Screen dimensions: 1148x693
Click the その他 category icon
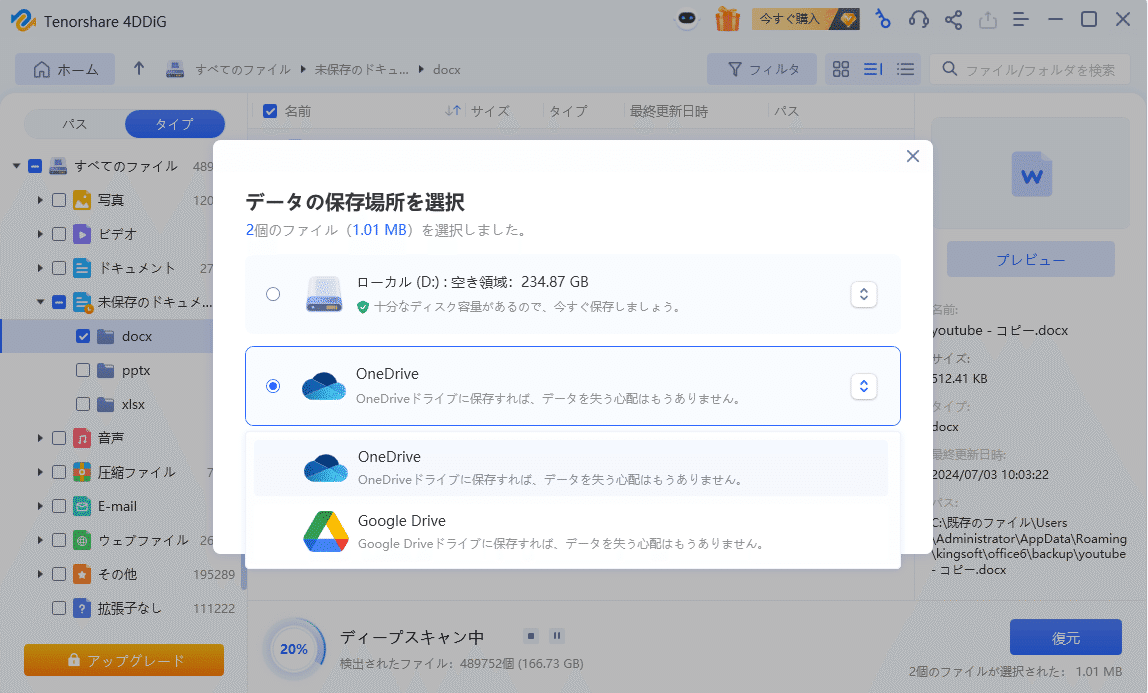82,574
